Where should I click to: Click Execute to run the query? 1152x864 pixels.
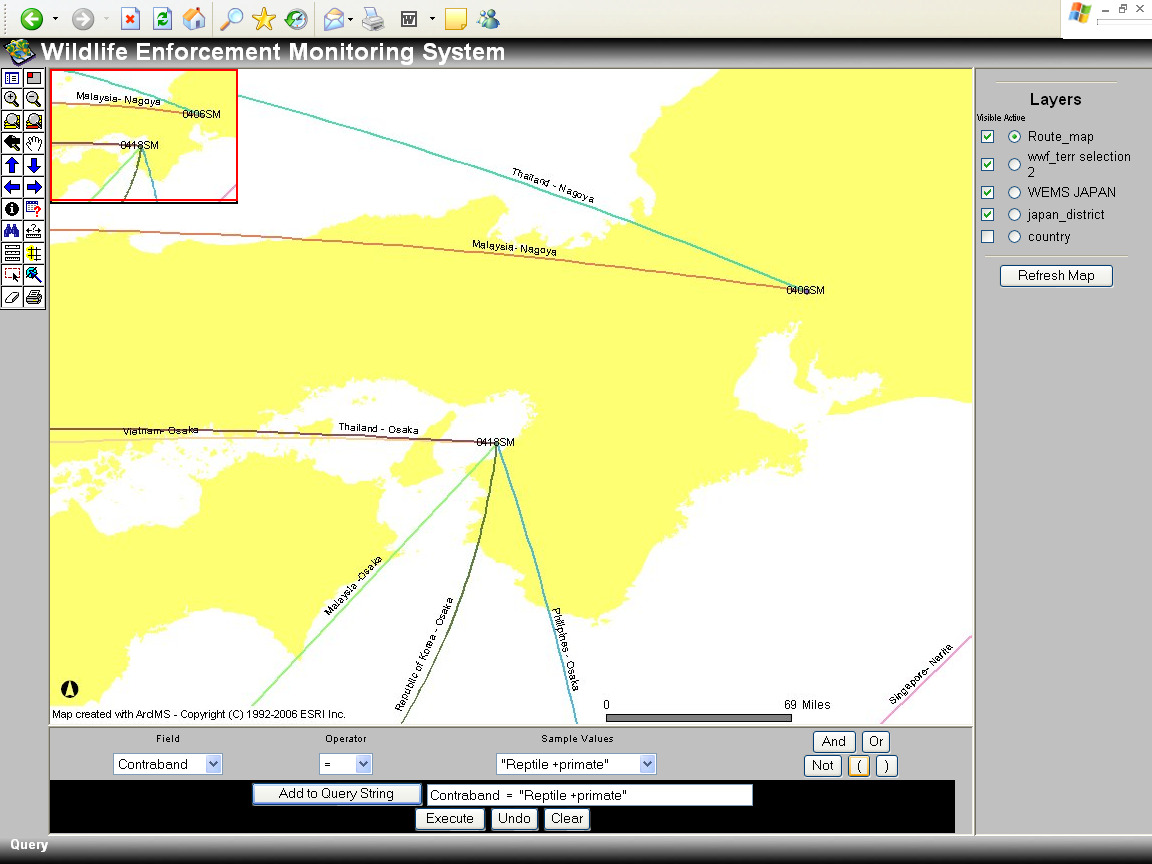coord(450,818)
